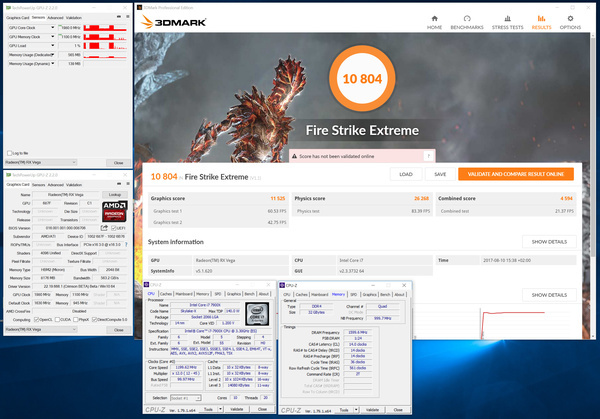Viewport: 600px width, 419px height.
Task: Click the LOAD button in 3DMark
Action: tap(406, 174)
